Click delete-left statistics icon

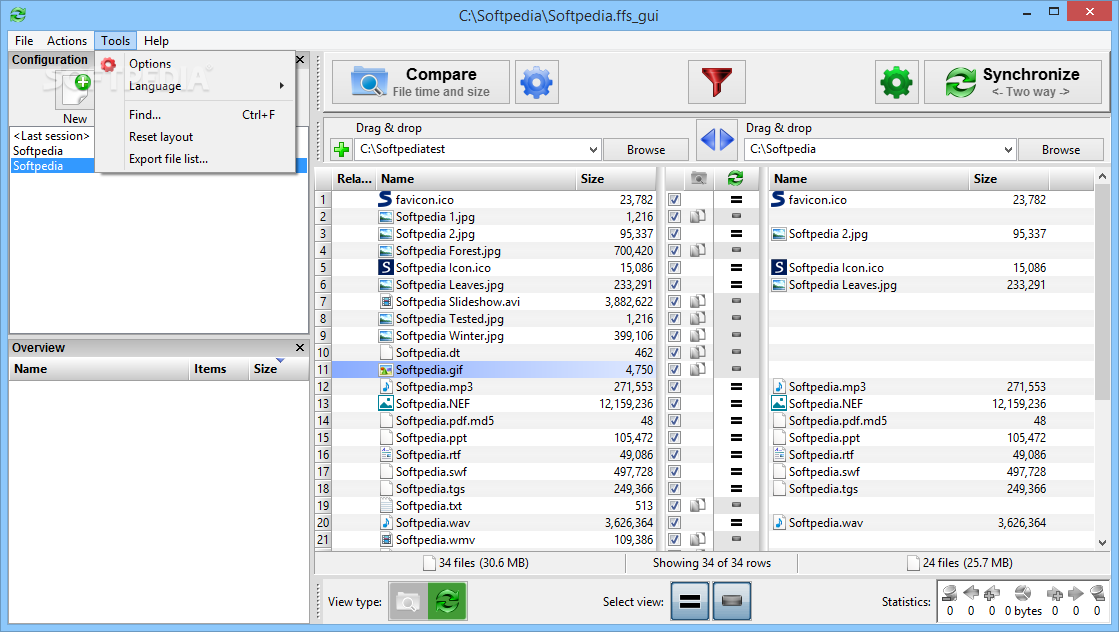950,593
